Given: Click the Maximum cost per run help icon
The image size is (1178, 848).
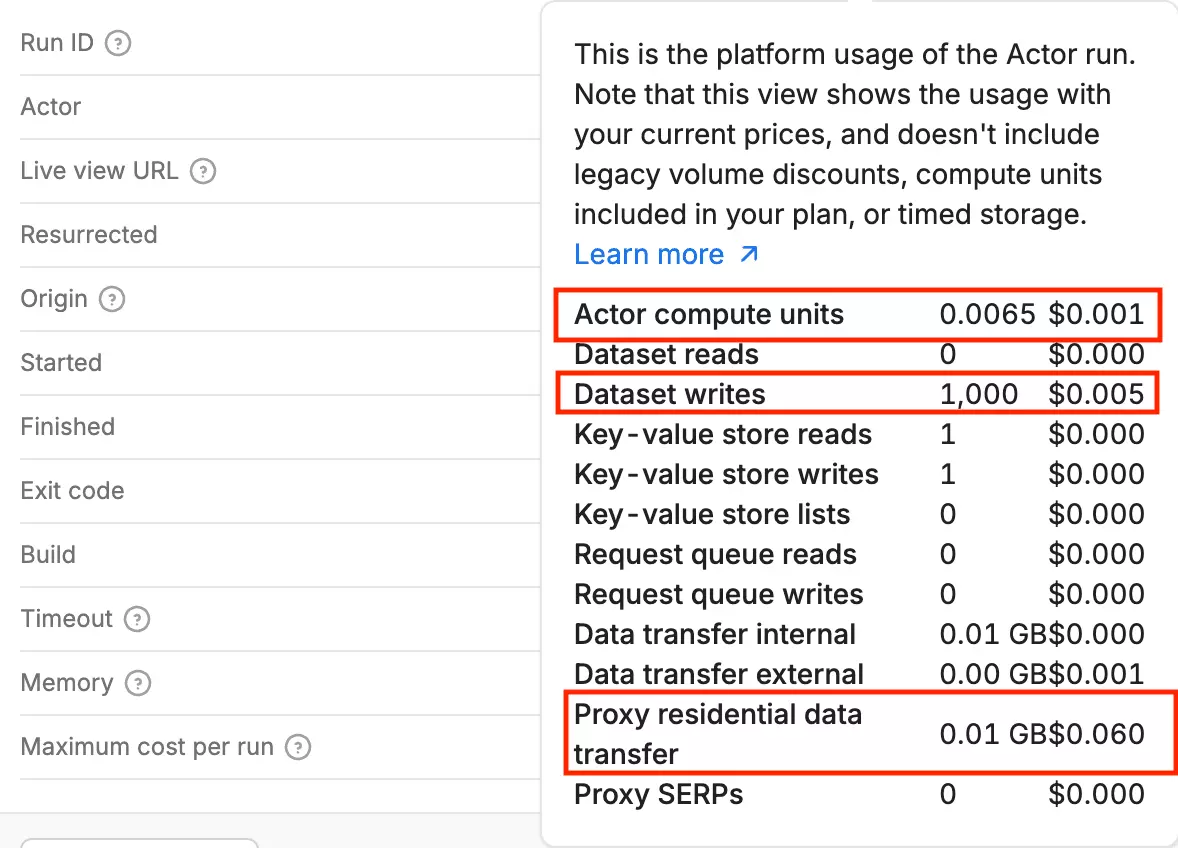Looking at the screenshot, I should click(x=297, y=747).
